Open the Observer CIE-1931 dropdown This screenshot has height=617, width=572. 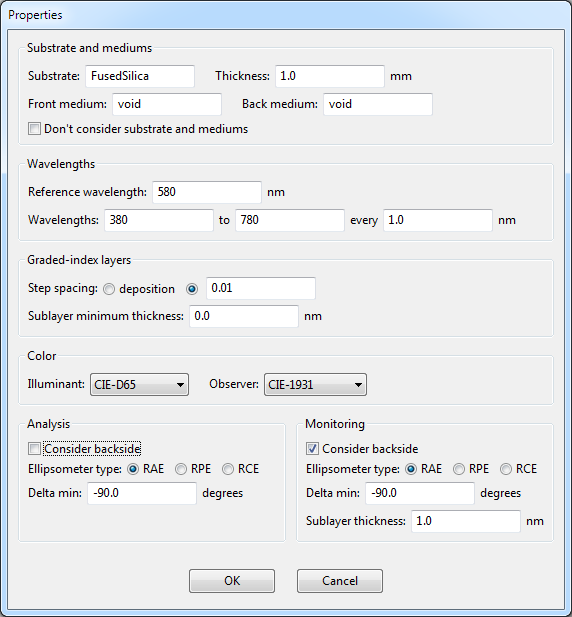coord(315,384)
